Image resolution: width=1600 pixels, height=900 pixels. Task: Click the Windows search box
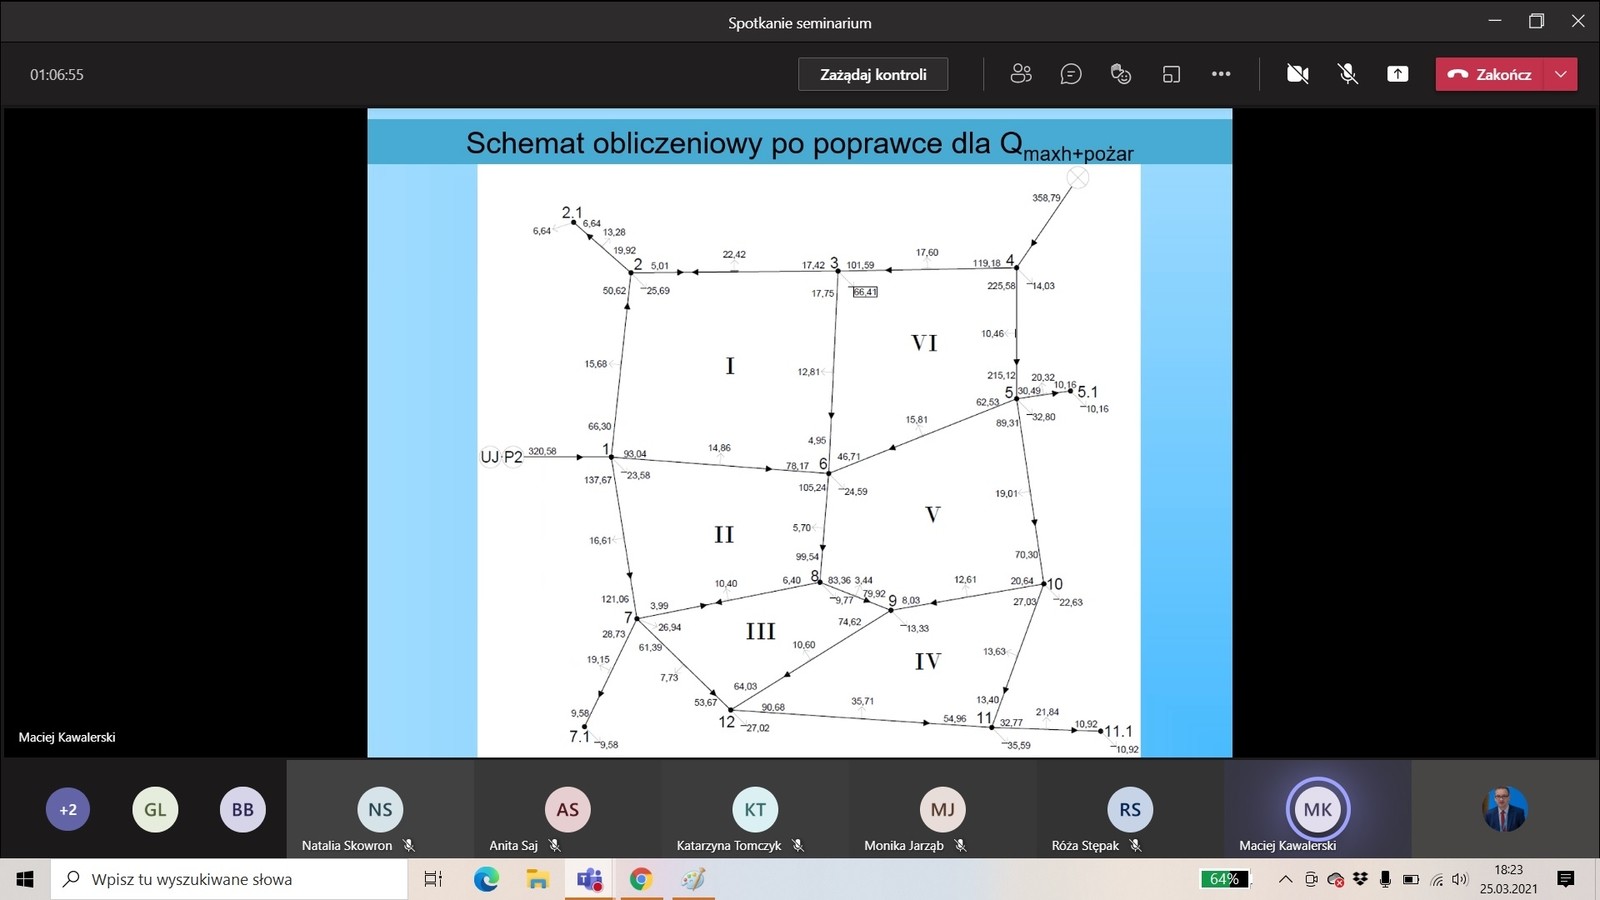pyautogui.click(x=230, y=879)
